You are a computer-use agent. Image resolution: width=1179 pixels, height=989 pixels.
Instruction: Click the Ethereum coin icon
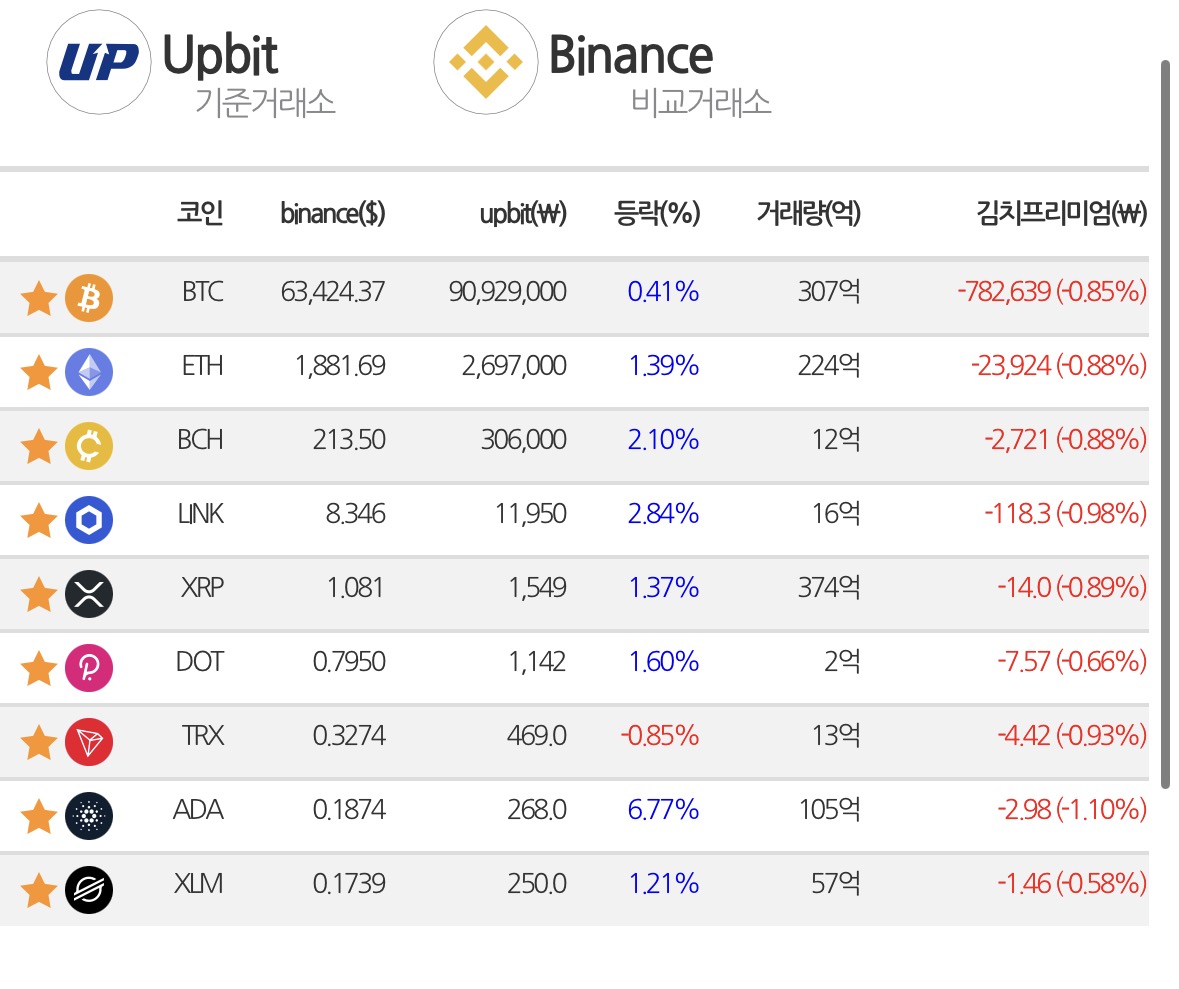[x=89, y=372]
